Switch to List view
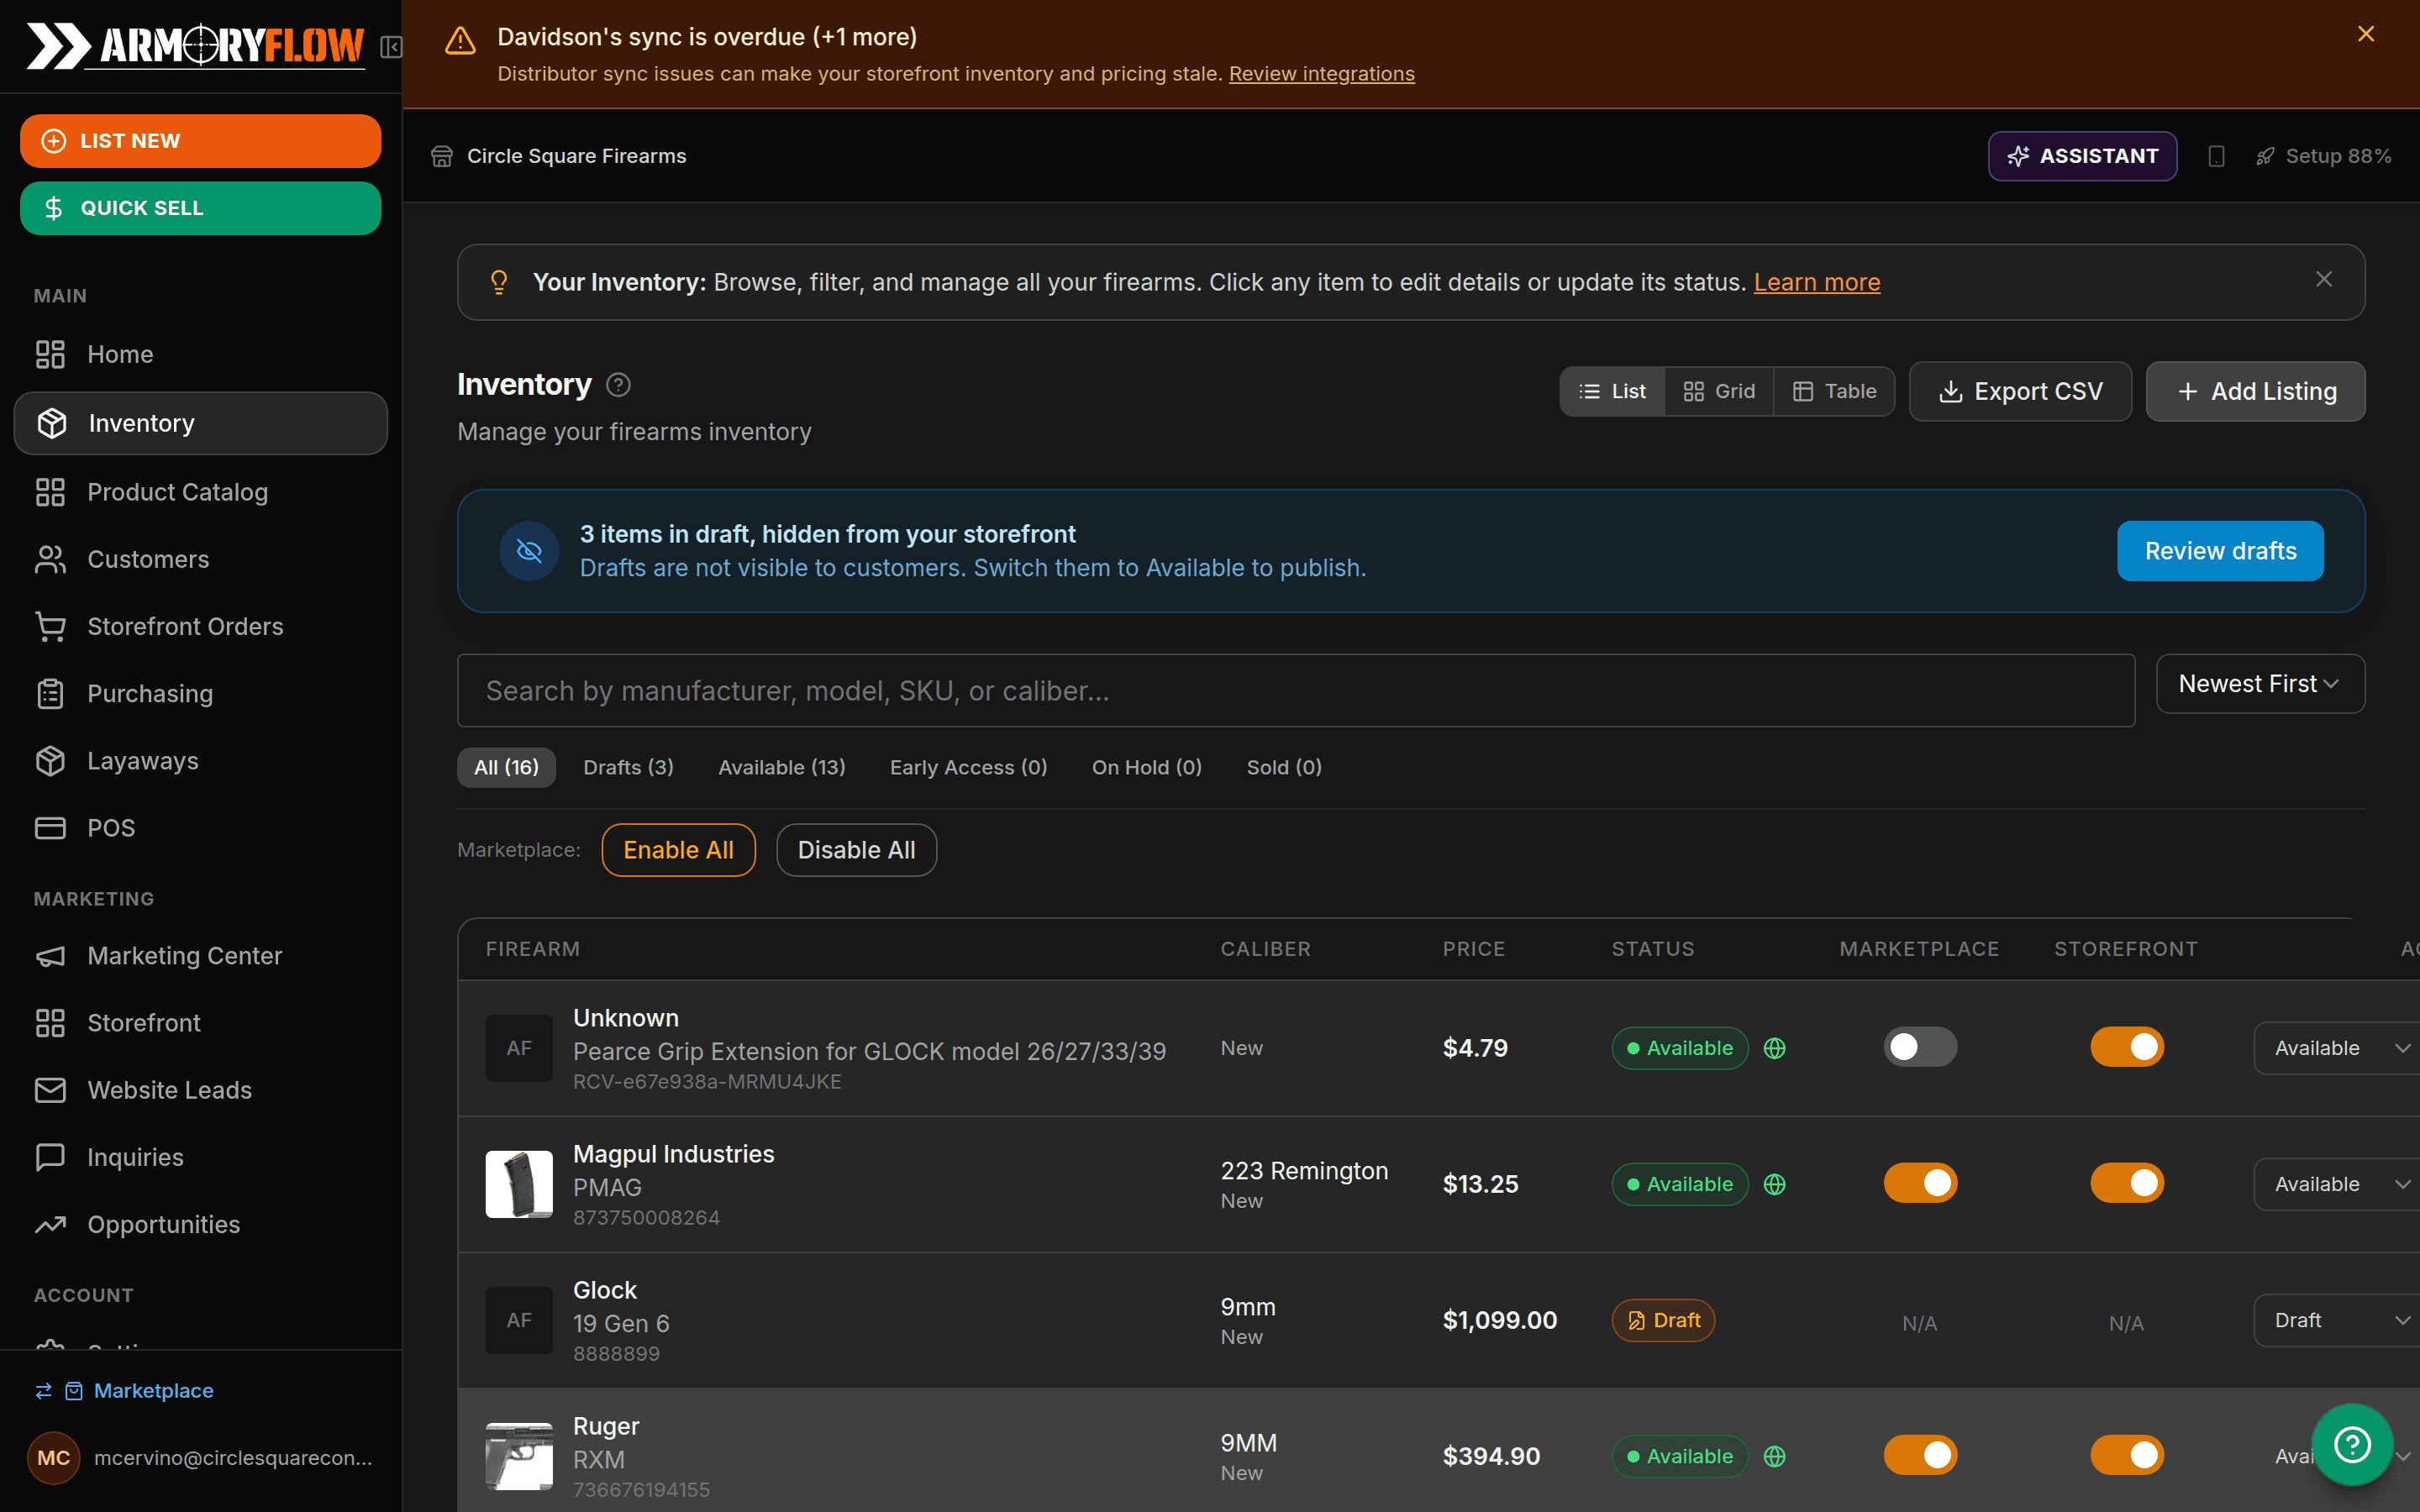 click(x=1613, y=391)
